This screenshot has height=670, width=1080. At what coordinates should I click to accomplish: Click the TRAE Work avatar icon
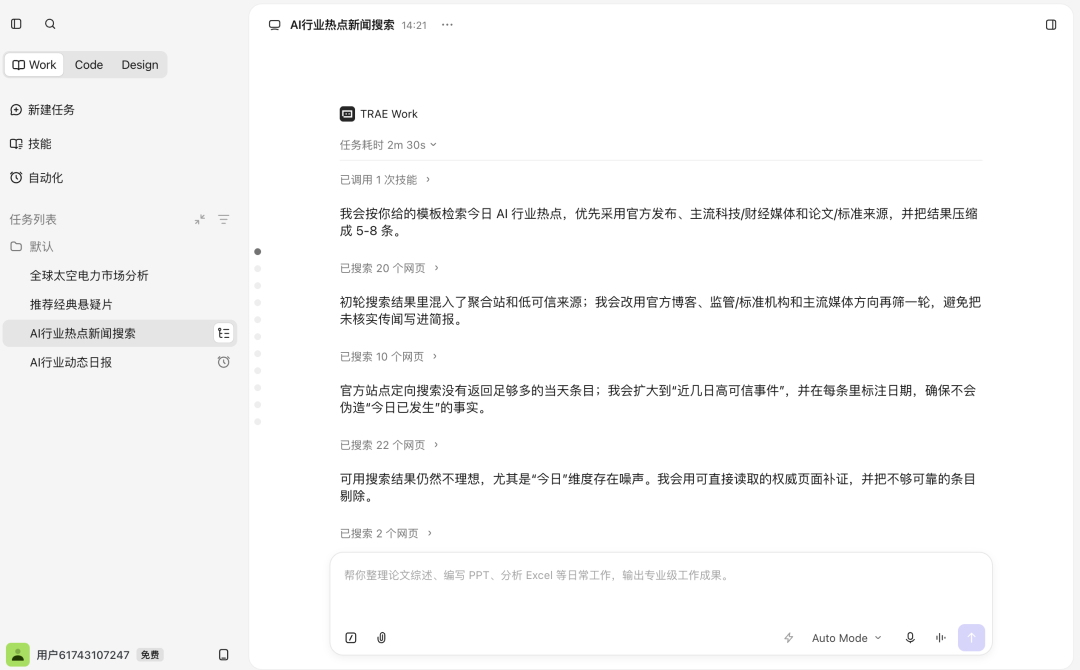[348, 114]
